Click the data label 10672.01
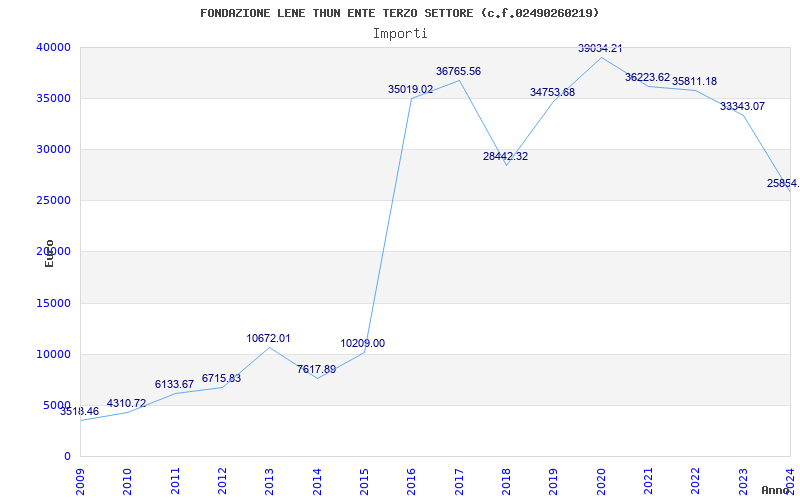Image resolution: width=800 pixels, height=500 pixels. click(268, 338)
